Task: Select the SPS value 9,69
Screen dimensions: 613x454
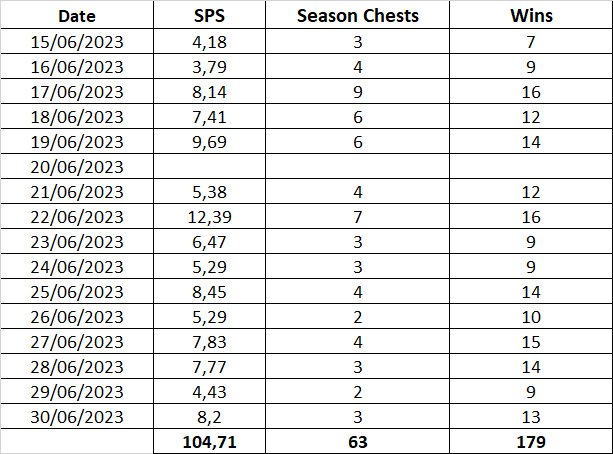Action: (x=210, y=141)
